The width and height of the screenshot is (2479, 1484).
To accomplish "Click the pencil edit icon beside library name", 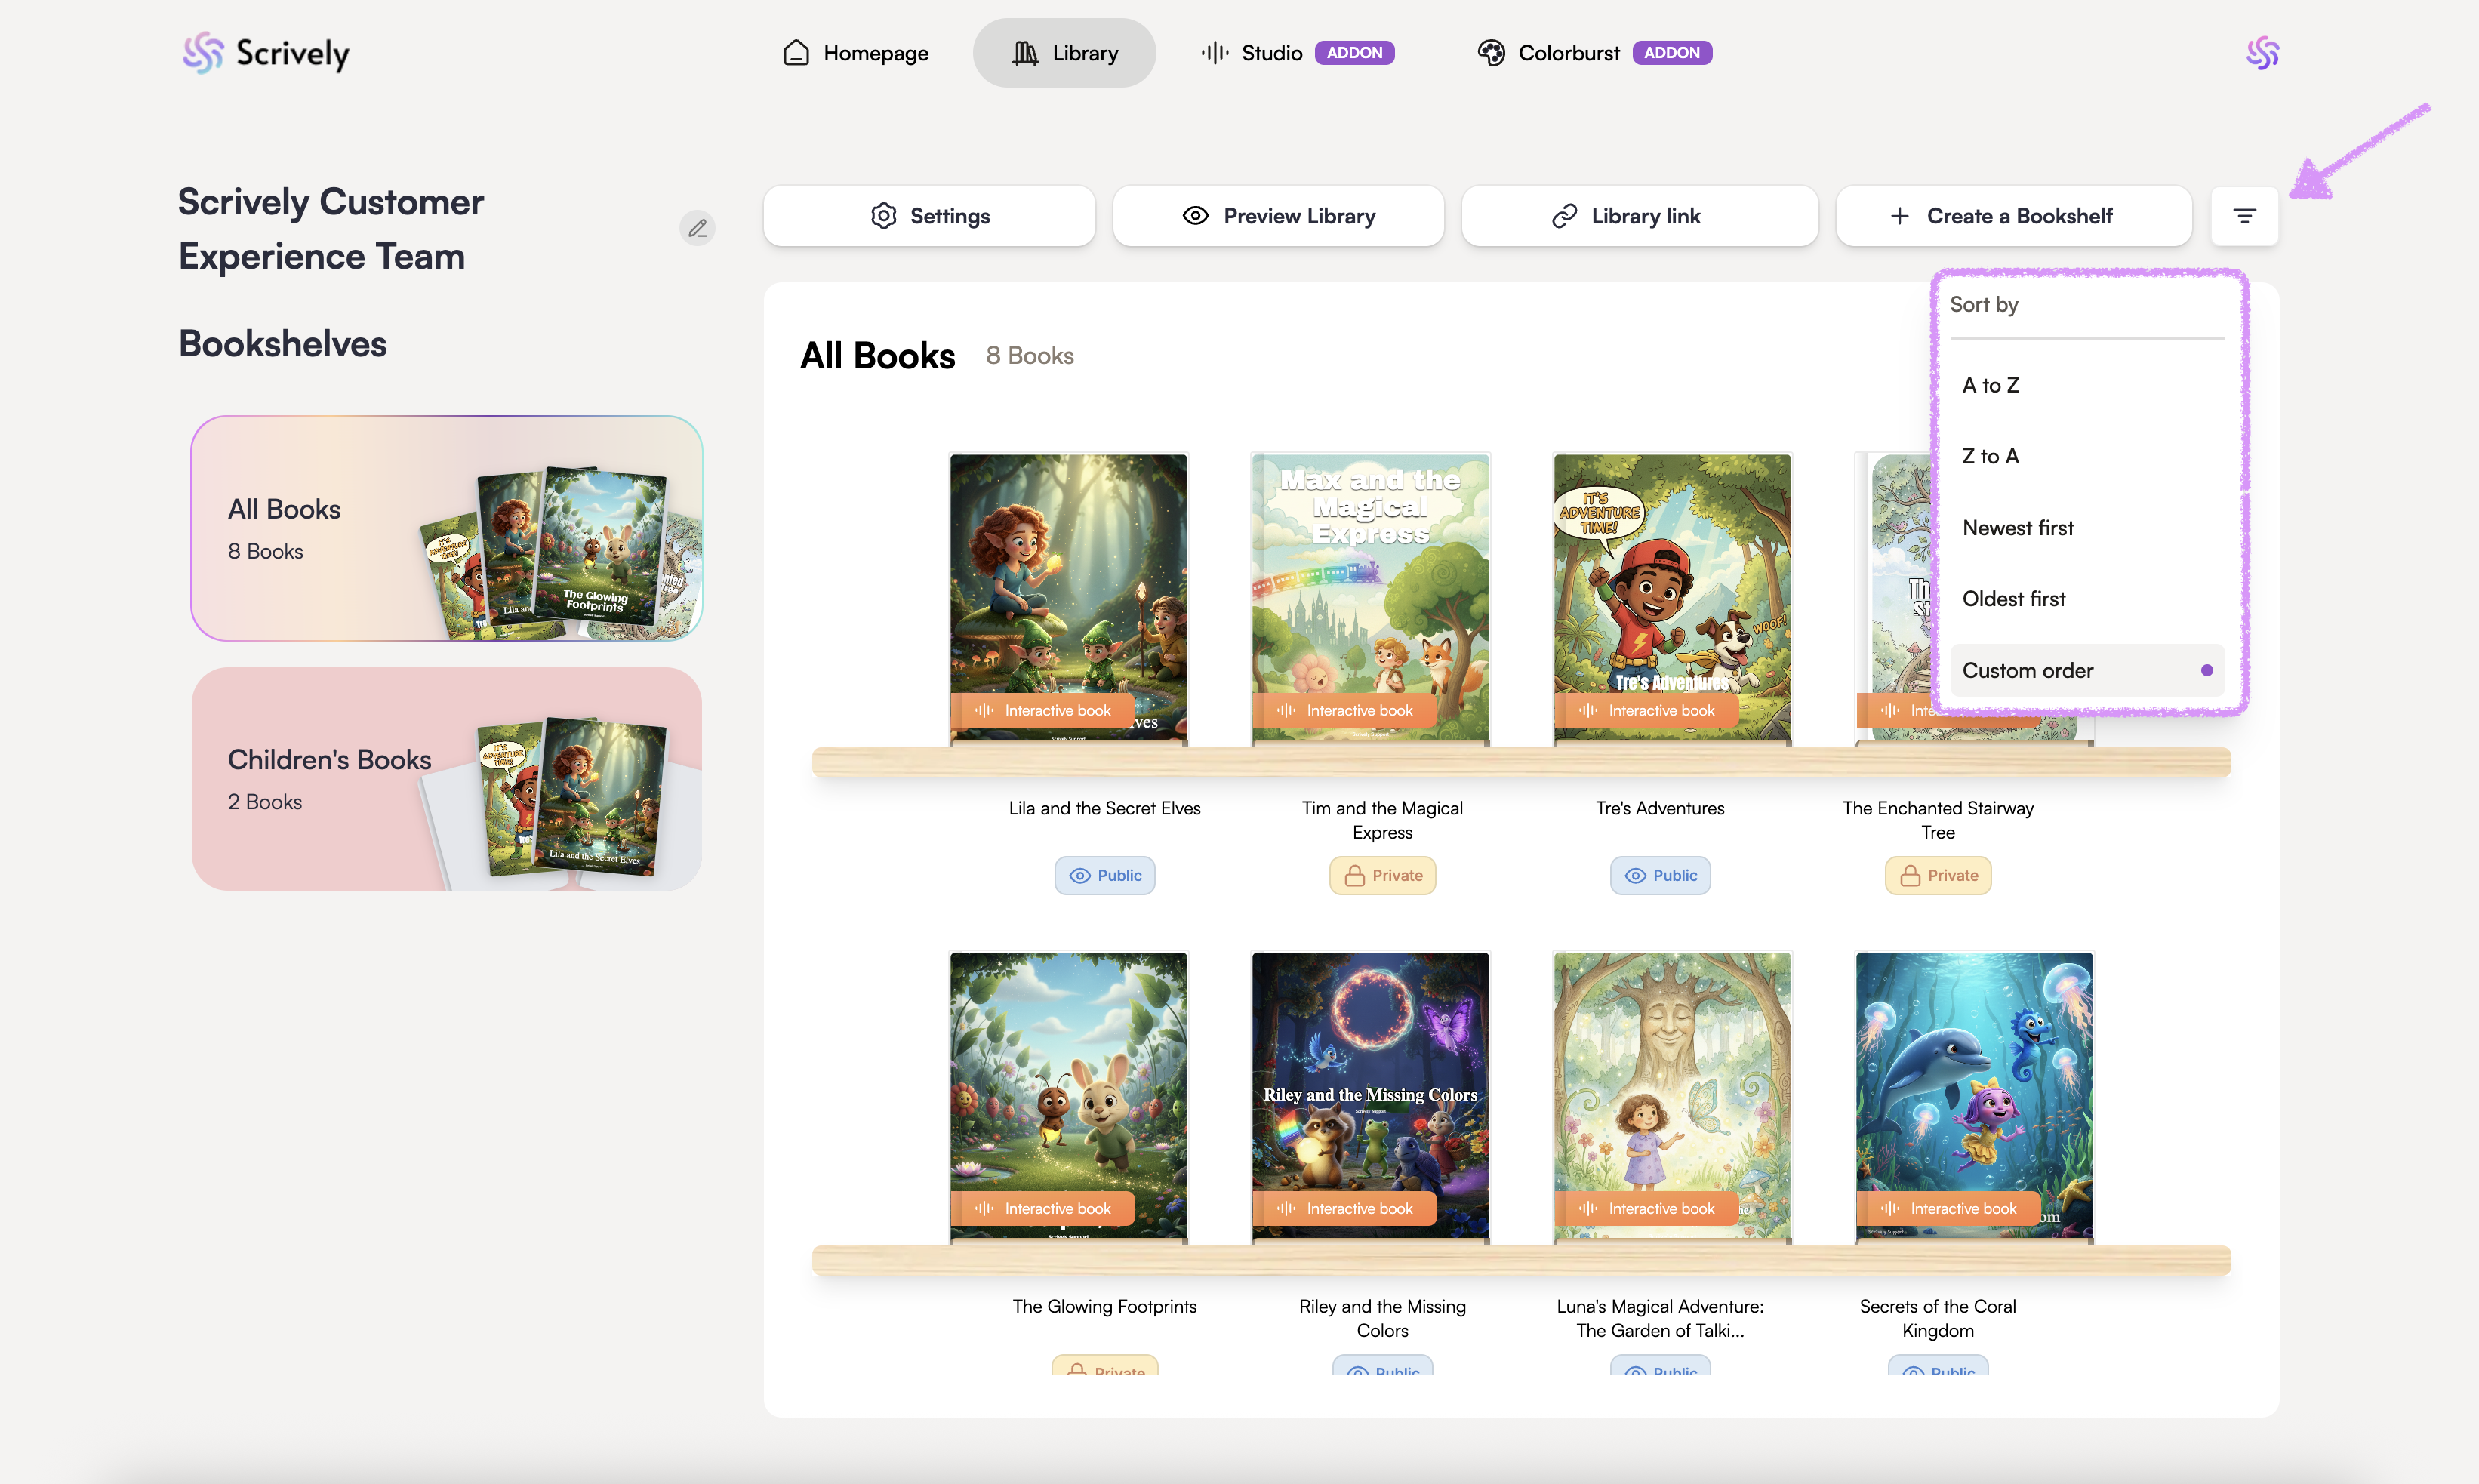I will 697,229.
